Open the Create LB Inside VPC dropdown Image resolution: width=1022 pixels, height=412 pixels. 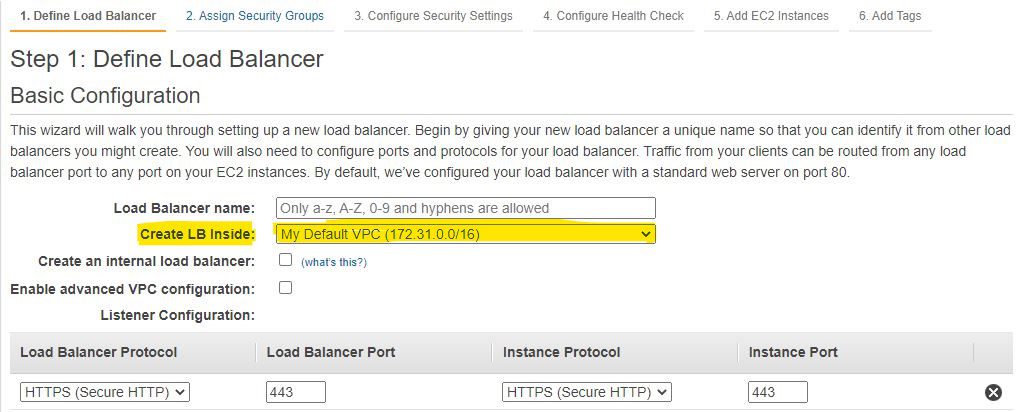click(466, 234)
